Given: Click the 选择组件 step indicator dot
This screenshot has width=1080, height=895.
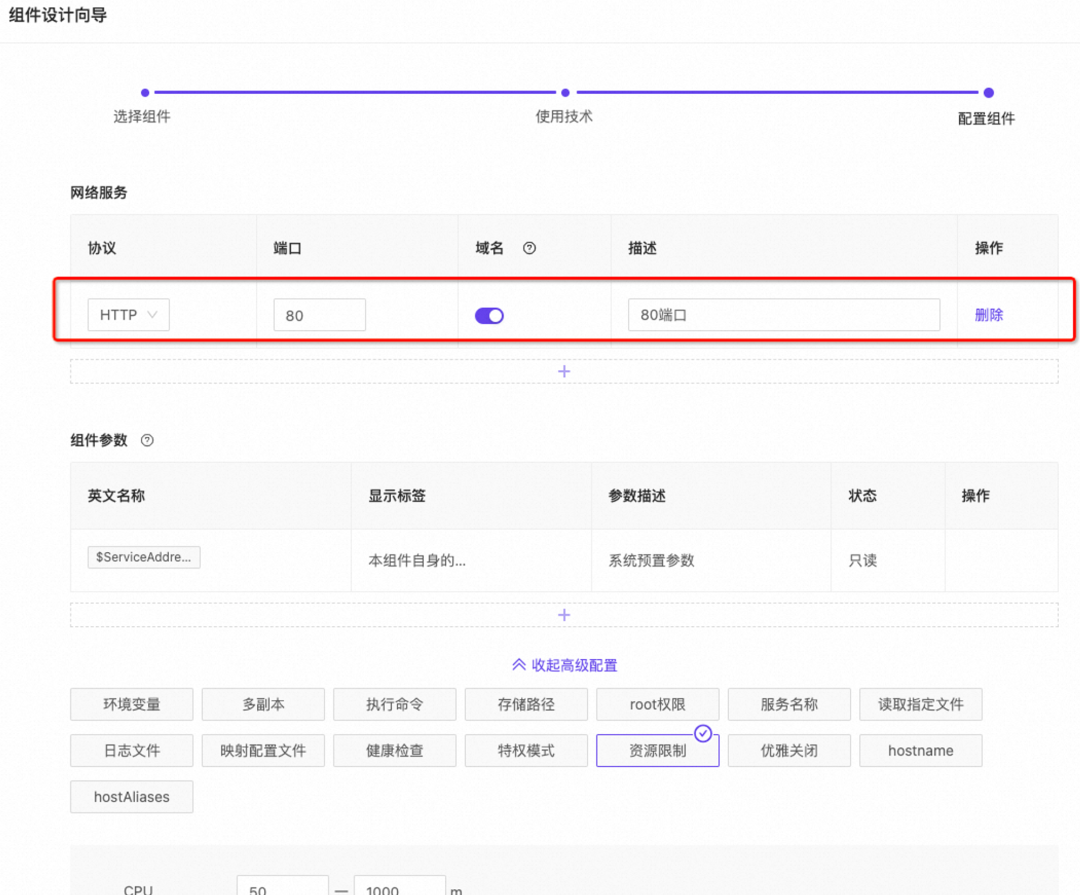Looking at the screenshot, I should (x=144, y=92).
